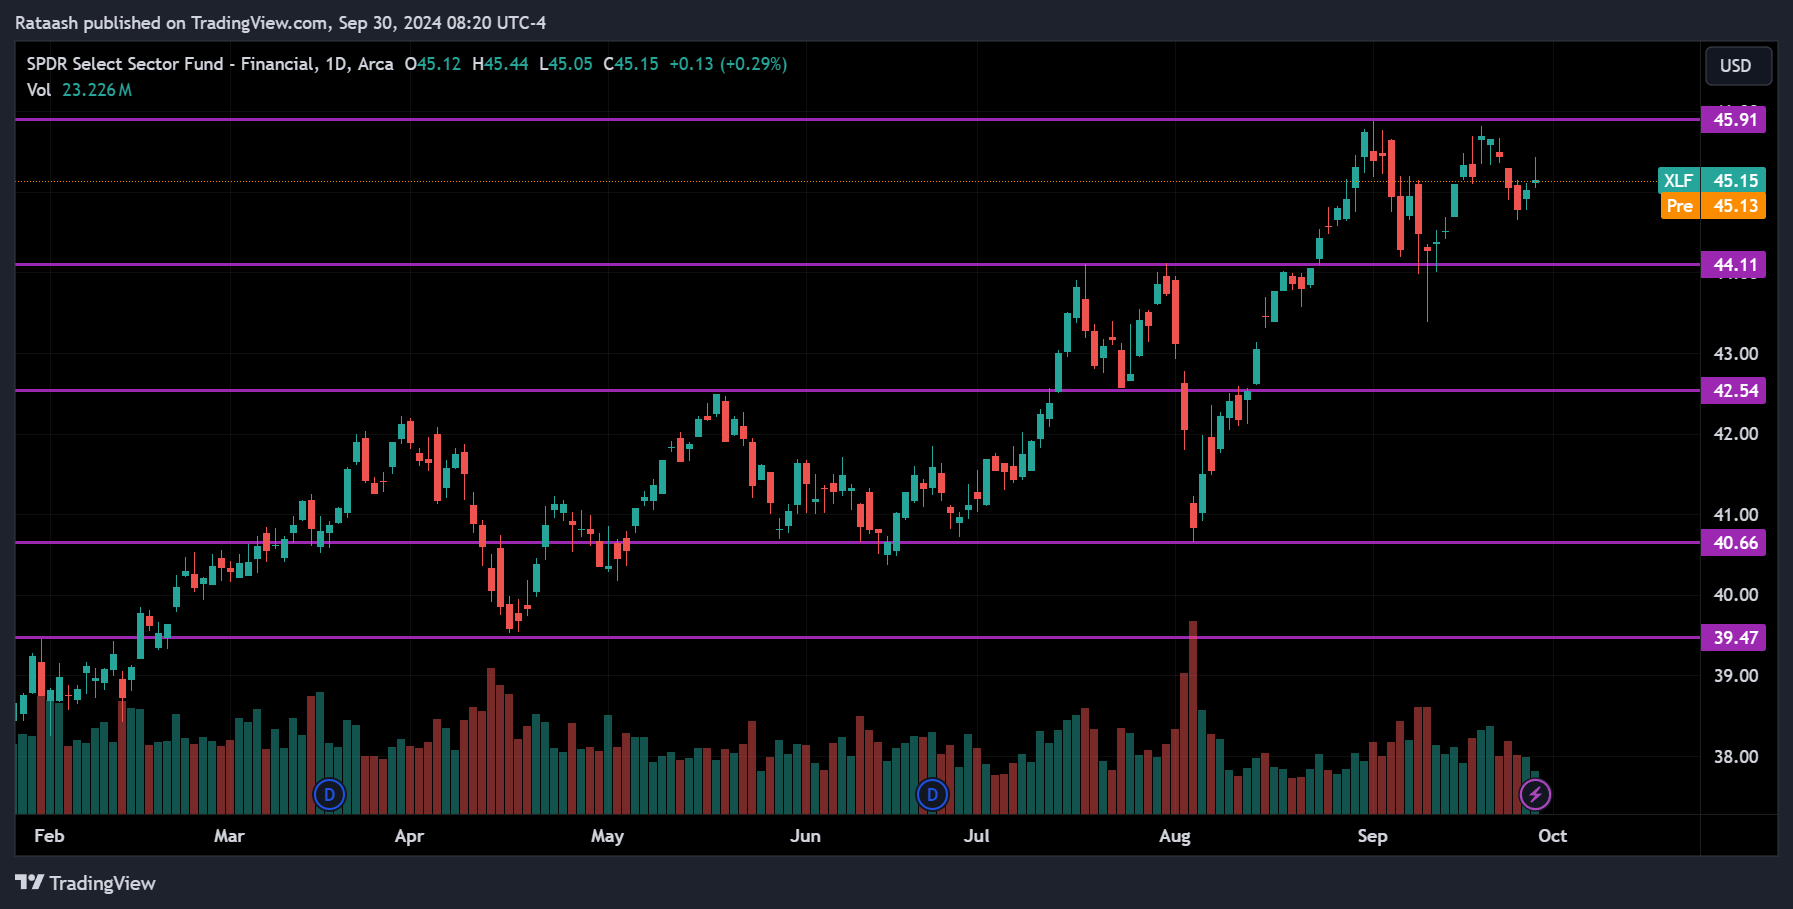Click the USD currency button
This screenshot has height=909, width=1793.
(1738, 66)
